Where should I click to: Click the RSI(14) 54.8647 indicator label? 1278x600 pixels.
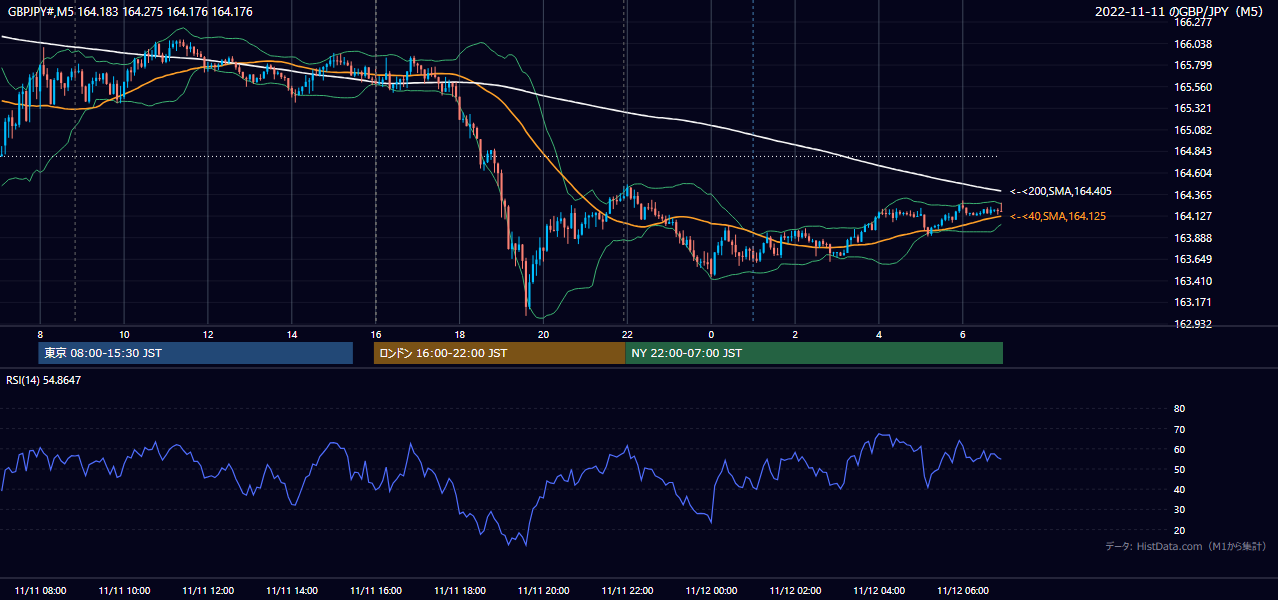[44, 380]
